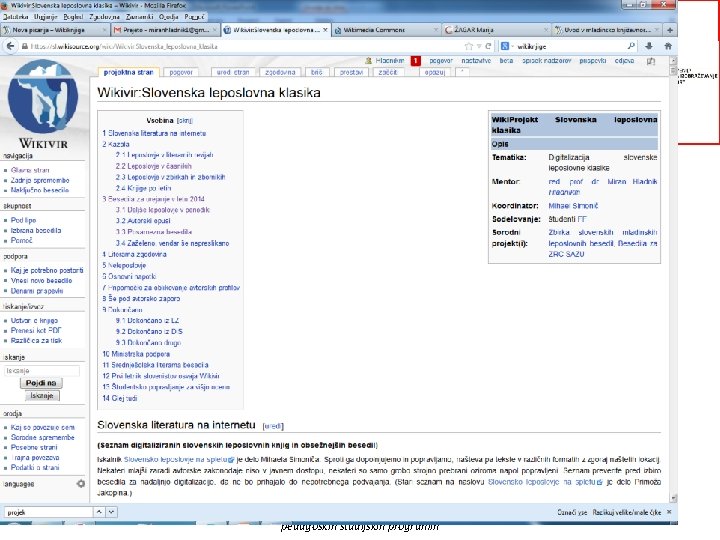
Task: Click the URL address bar
Action: pyautogui.click(x=243, y=46)
